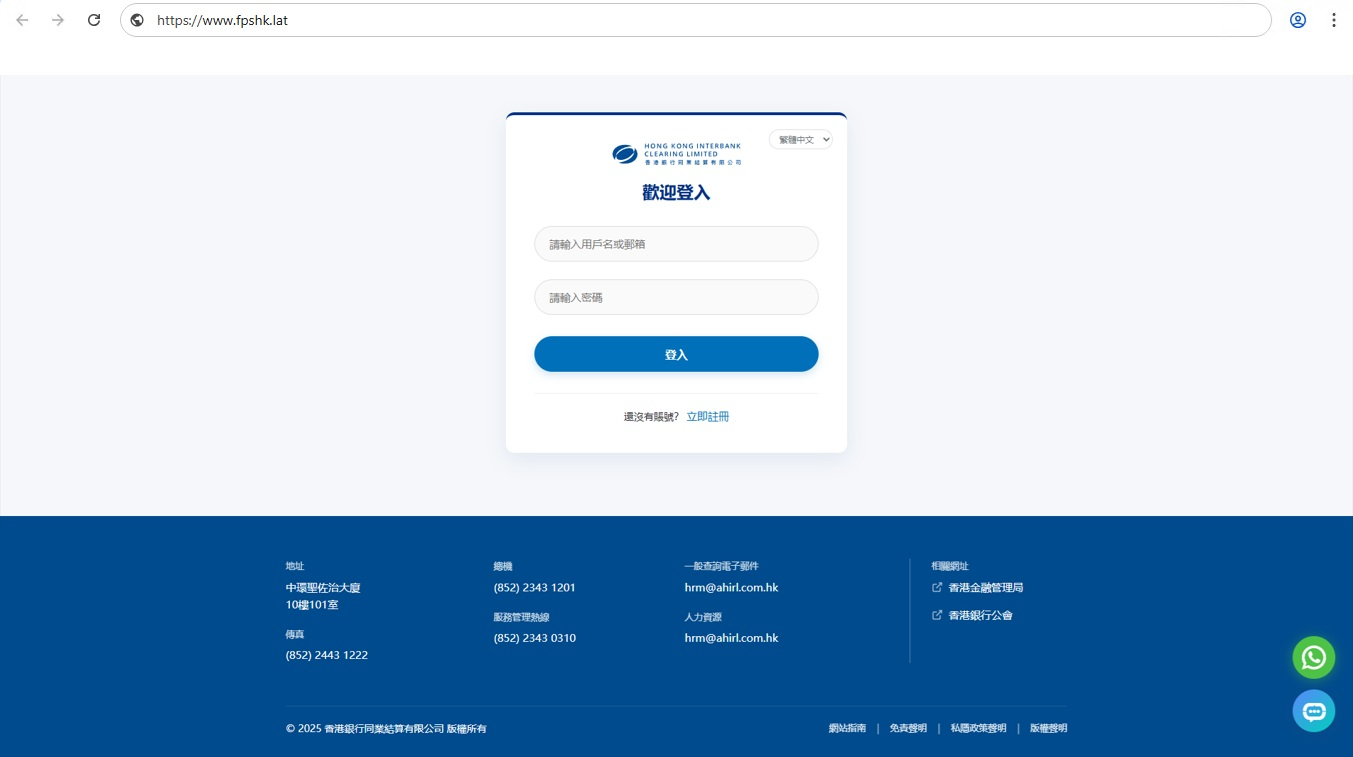Open the browser profile icon

pyautogui.click(x=1298, y=20)
